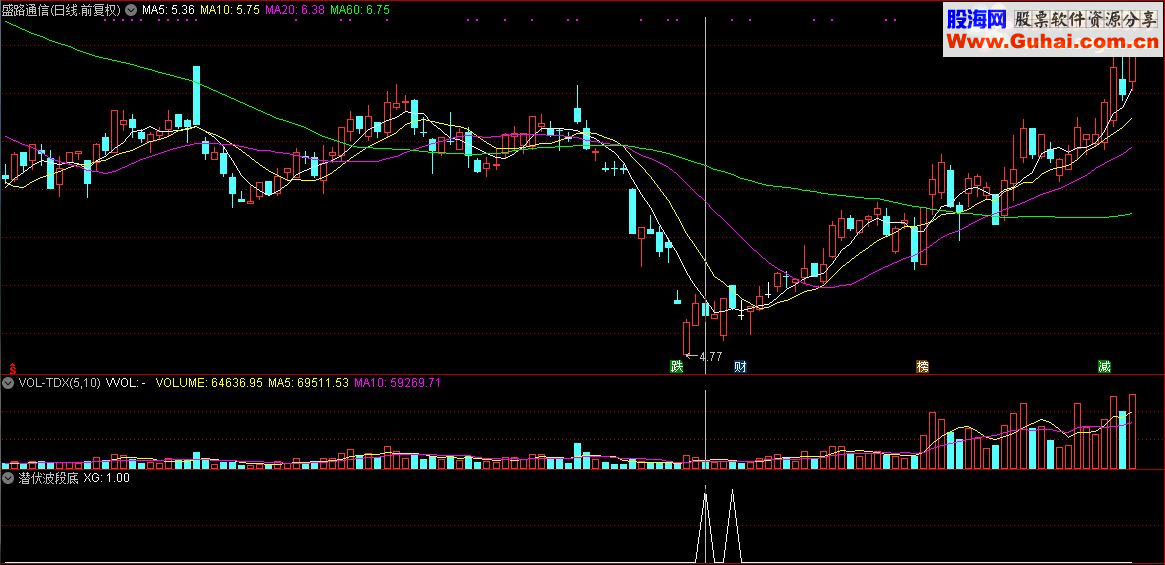Click the XG: 1.00 signal value
Screen dimensions: 1165x565
point(106,478)
